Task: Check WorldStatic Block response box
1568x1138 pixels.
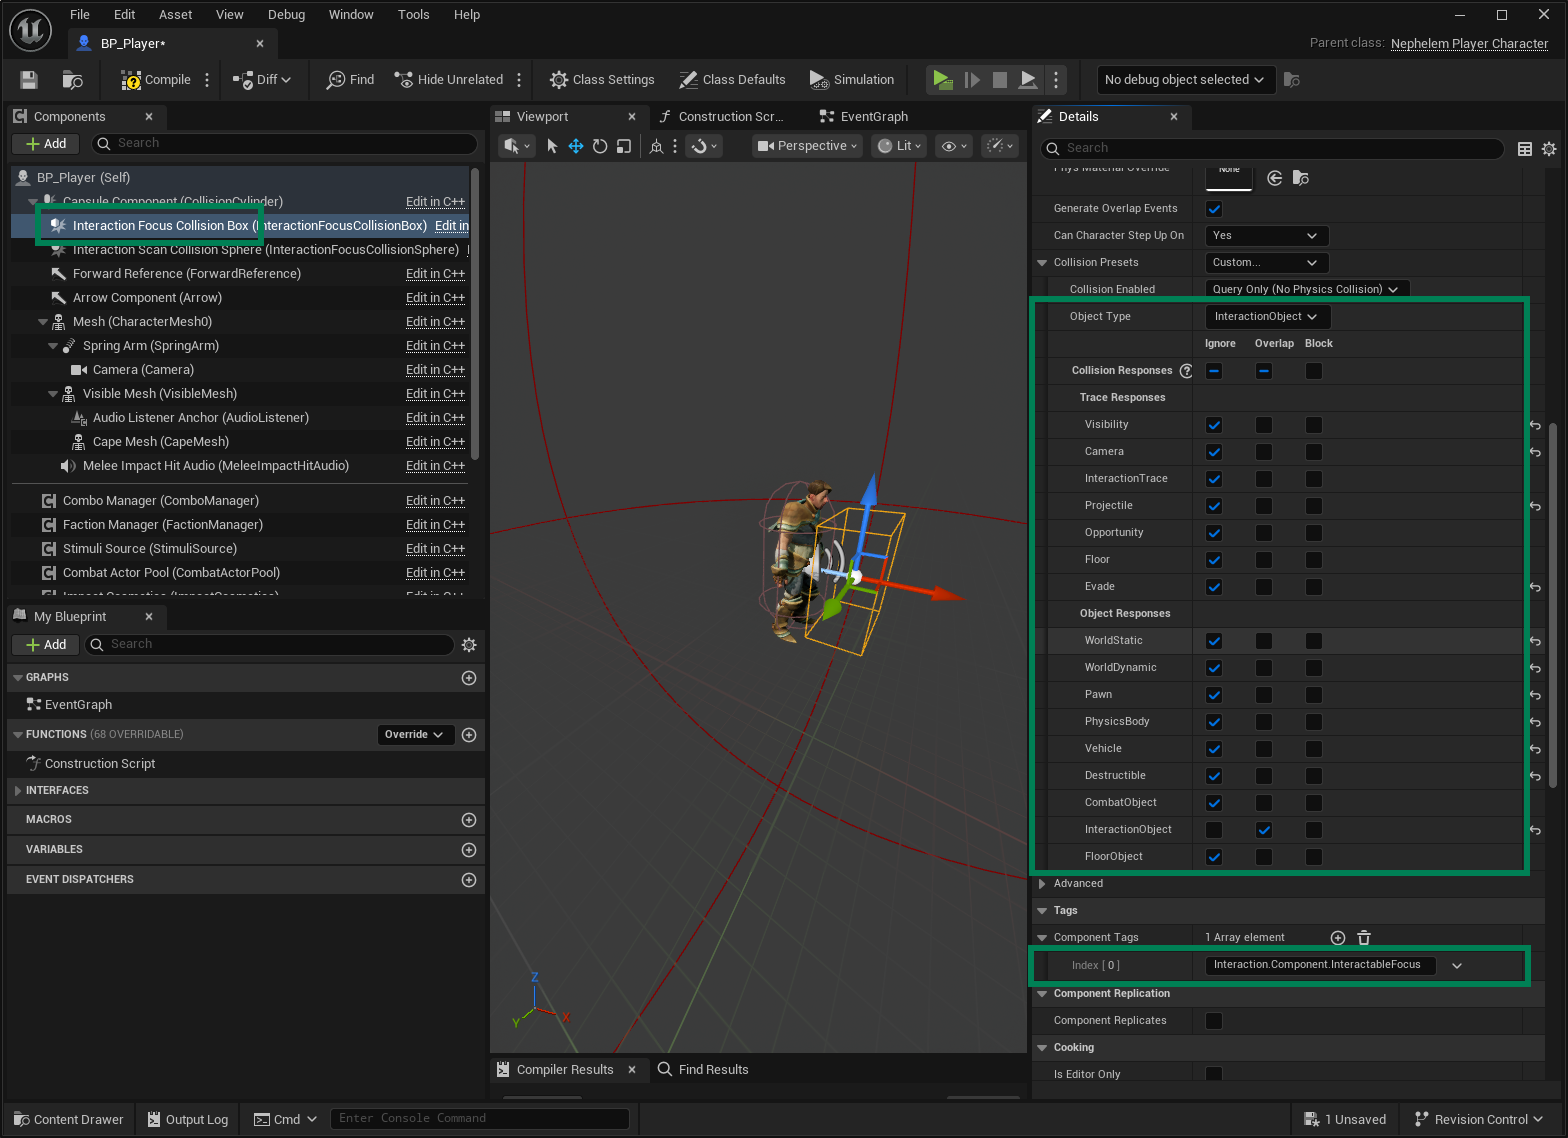Action: 1314,641
